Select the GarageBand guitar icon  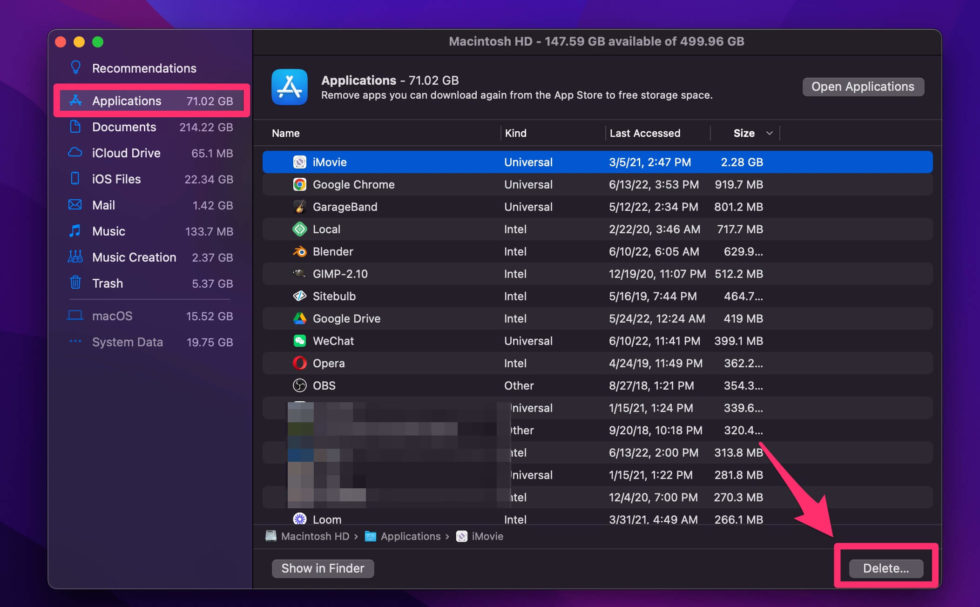[299, 207]
